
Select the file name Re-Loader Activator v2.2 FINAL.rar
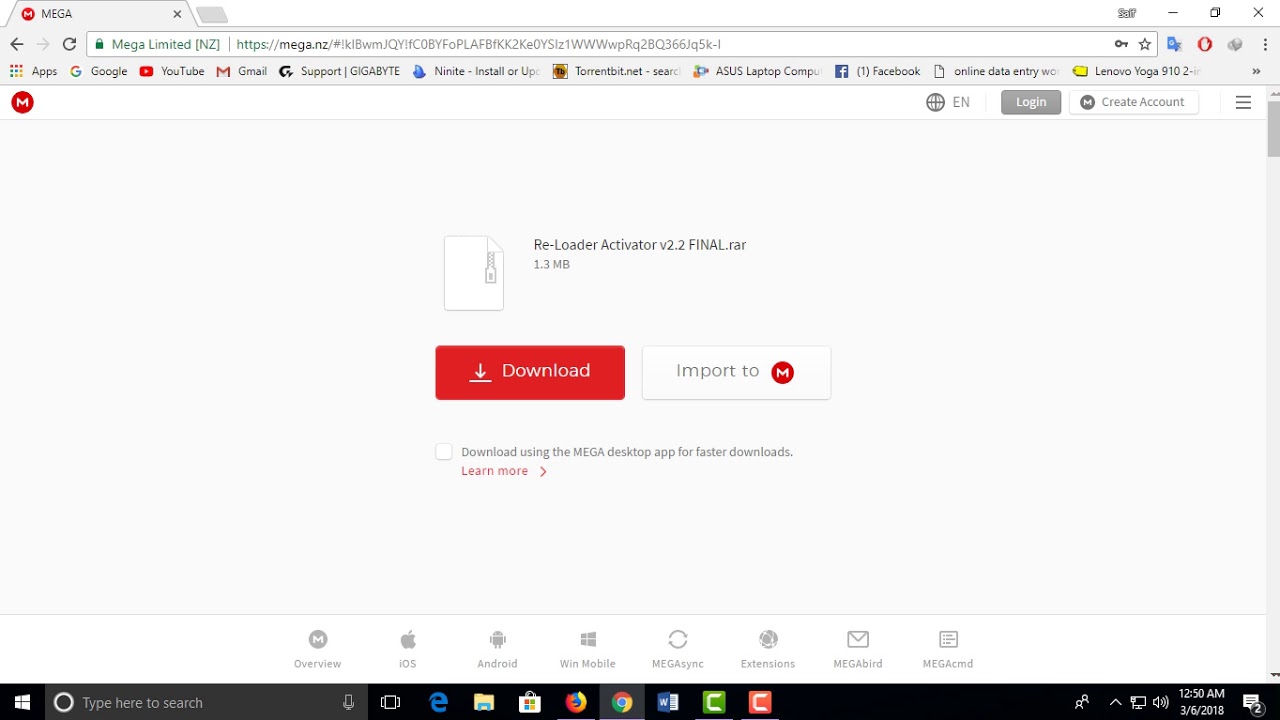click(640, 245)
